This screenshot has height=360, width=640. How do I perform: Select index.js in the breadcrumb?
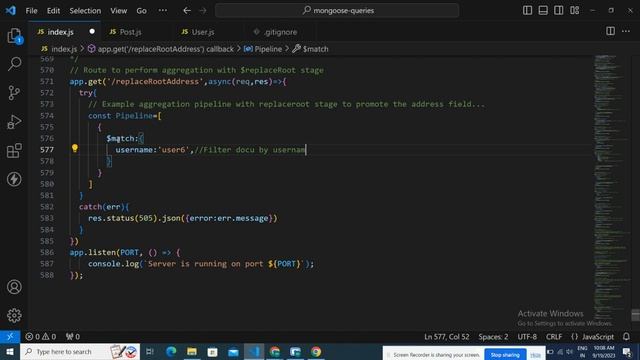coord(59,49)
